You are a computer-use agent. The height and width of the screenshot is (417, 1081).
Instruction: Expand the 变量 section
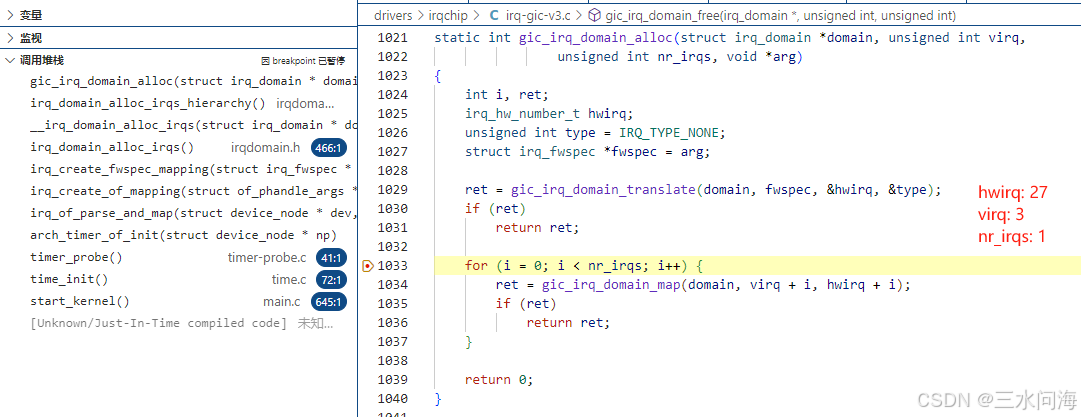tap(10, 15)
